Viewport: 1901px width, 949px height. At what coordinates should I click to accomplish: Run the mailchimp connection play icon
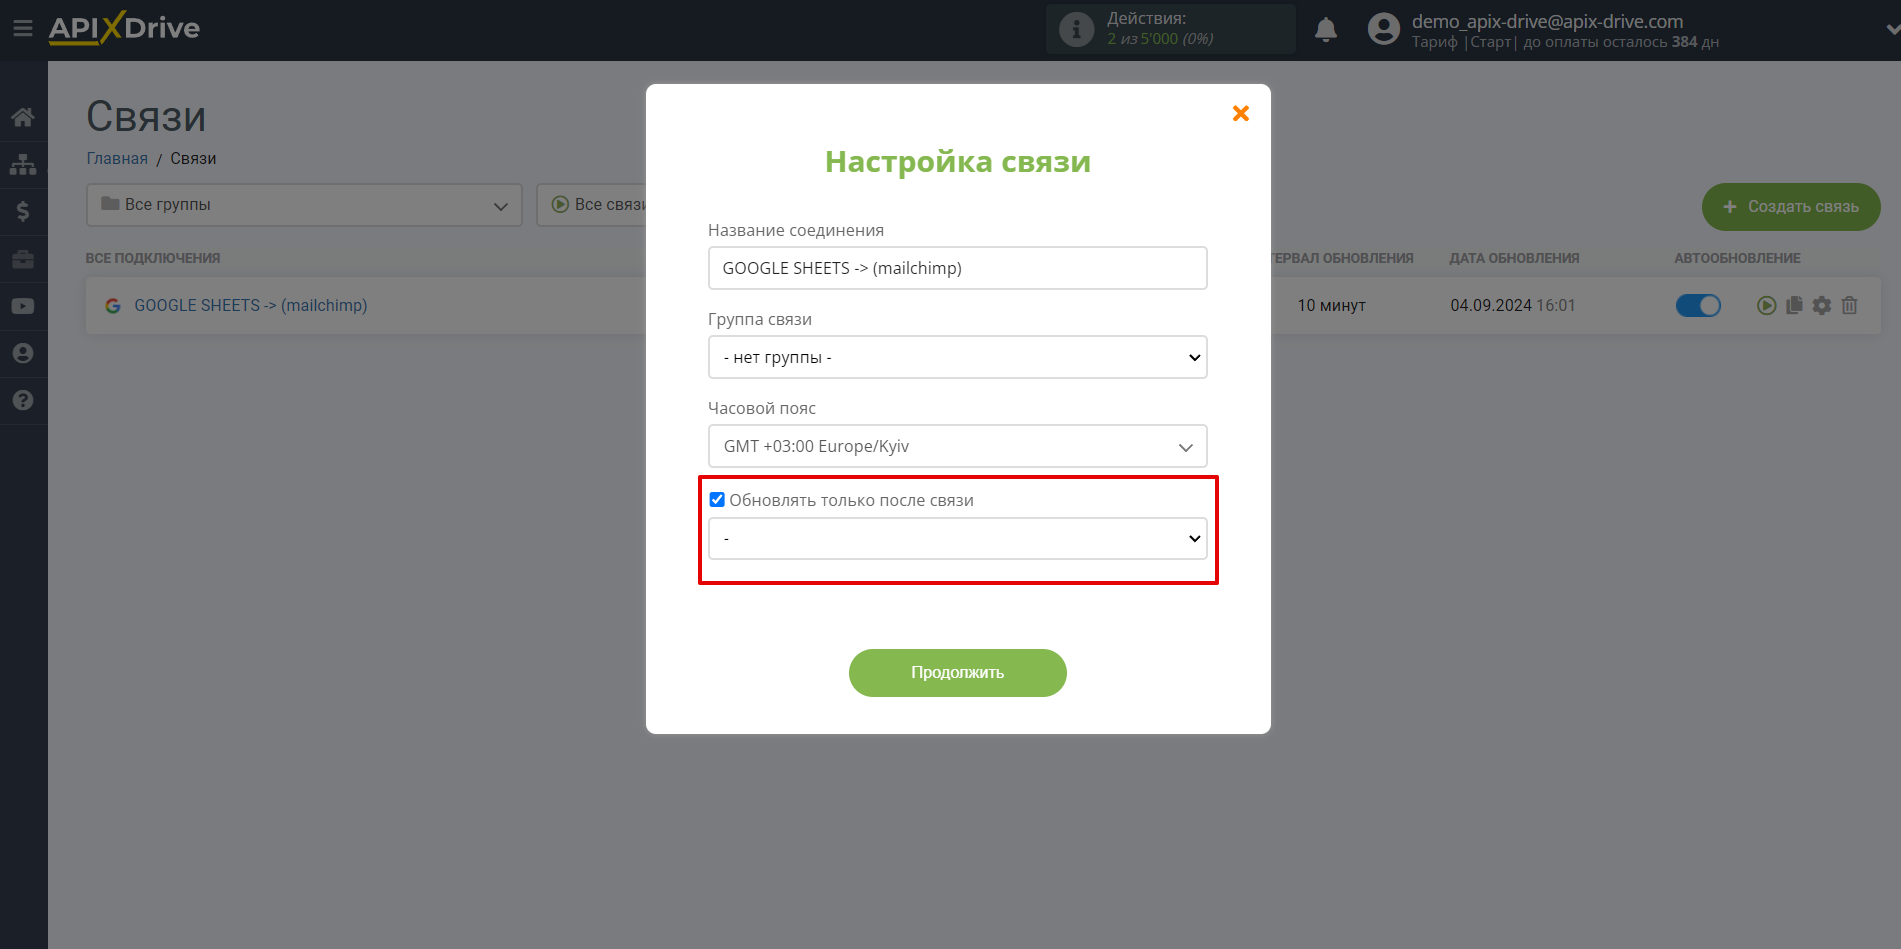pyautogui.click(x=1767, y=305)
